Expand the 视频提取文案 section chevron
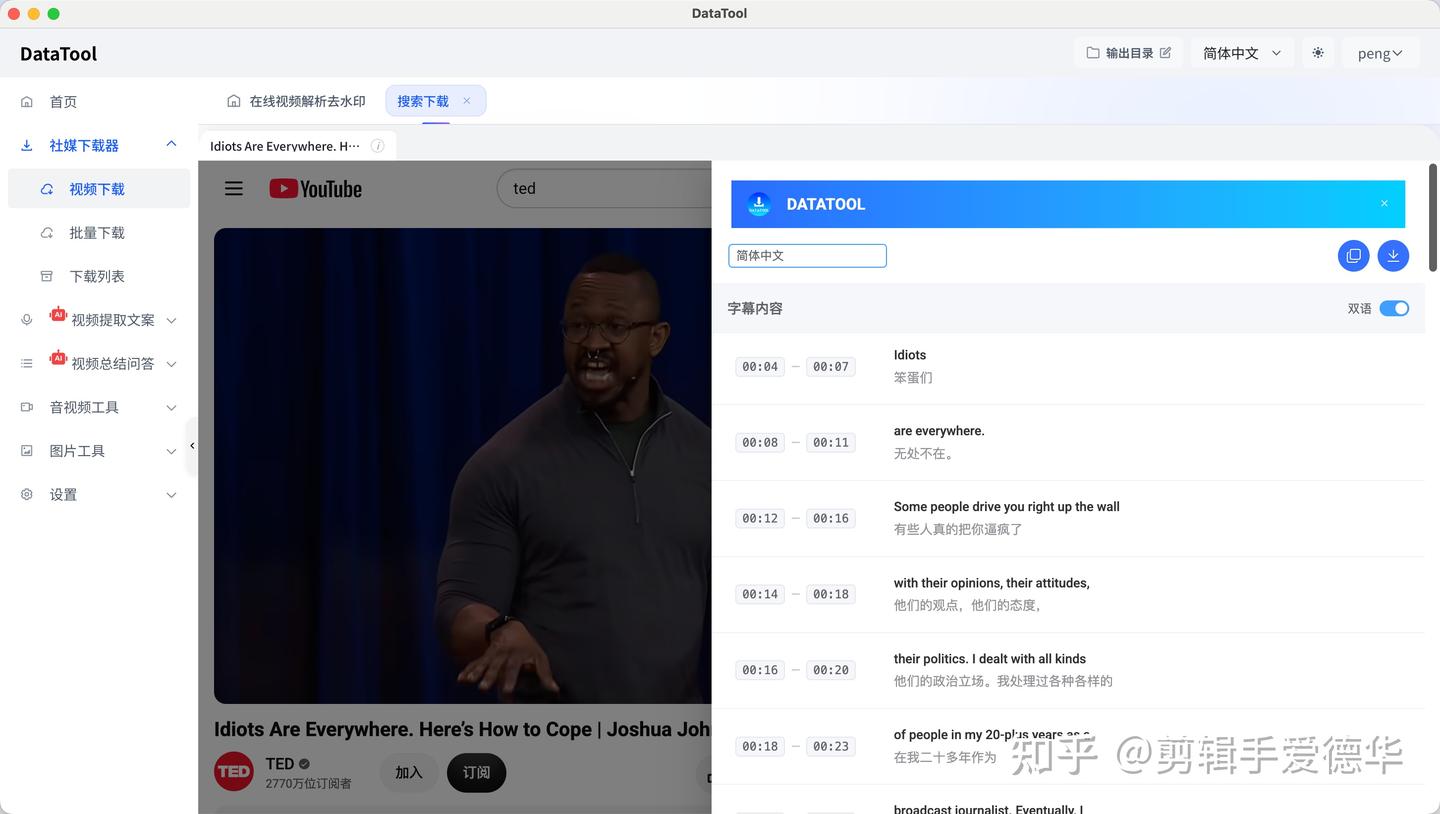 click(x=171, y=320)
